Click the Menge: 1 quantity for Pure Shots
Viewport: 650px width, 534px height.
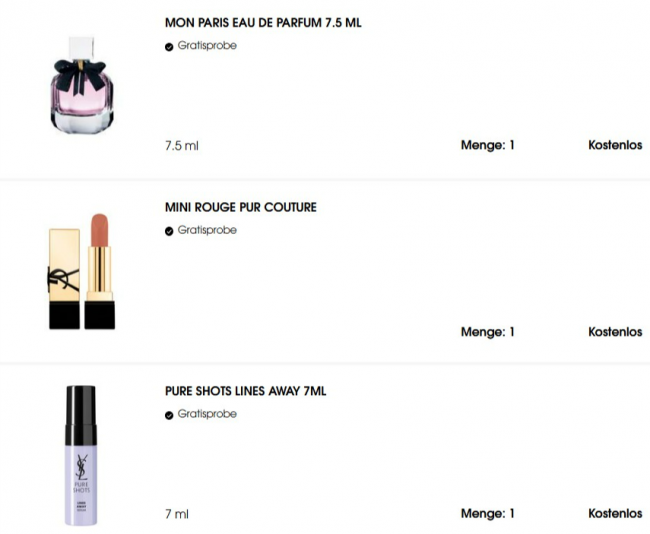coord(488,514)
